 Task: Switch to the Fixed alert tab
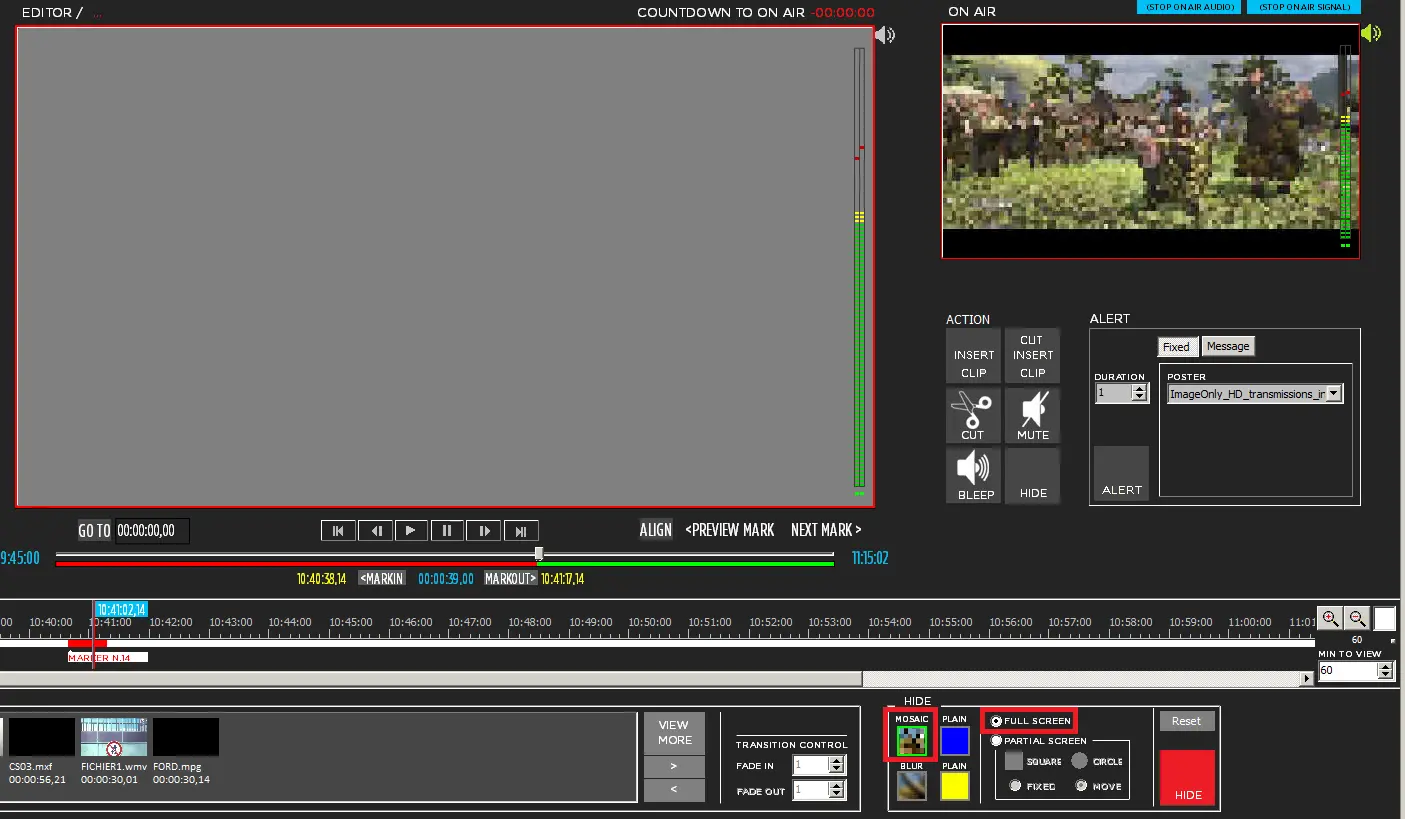point(1176,347)
